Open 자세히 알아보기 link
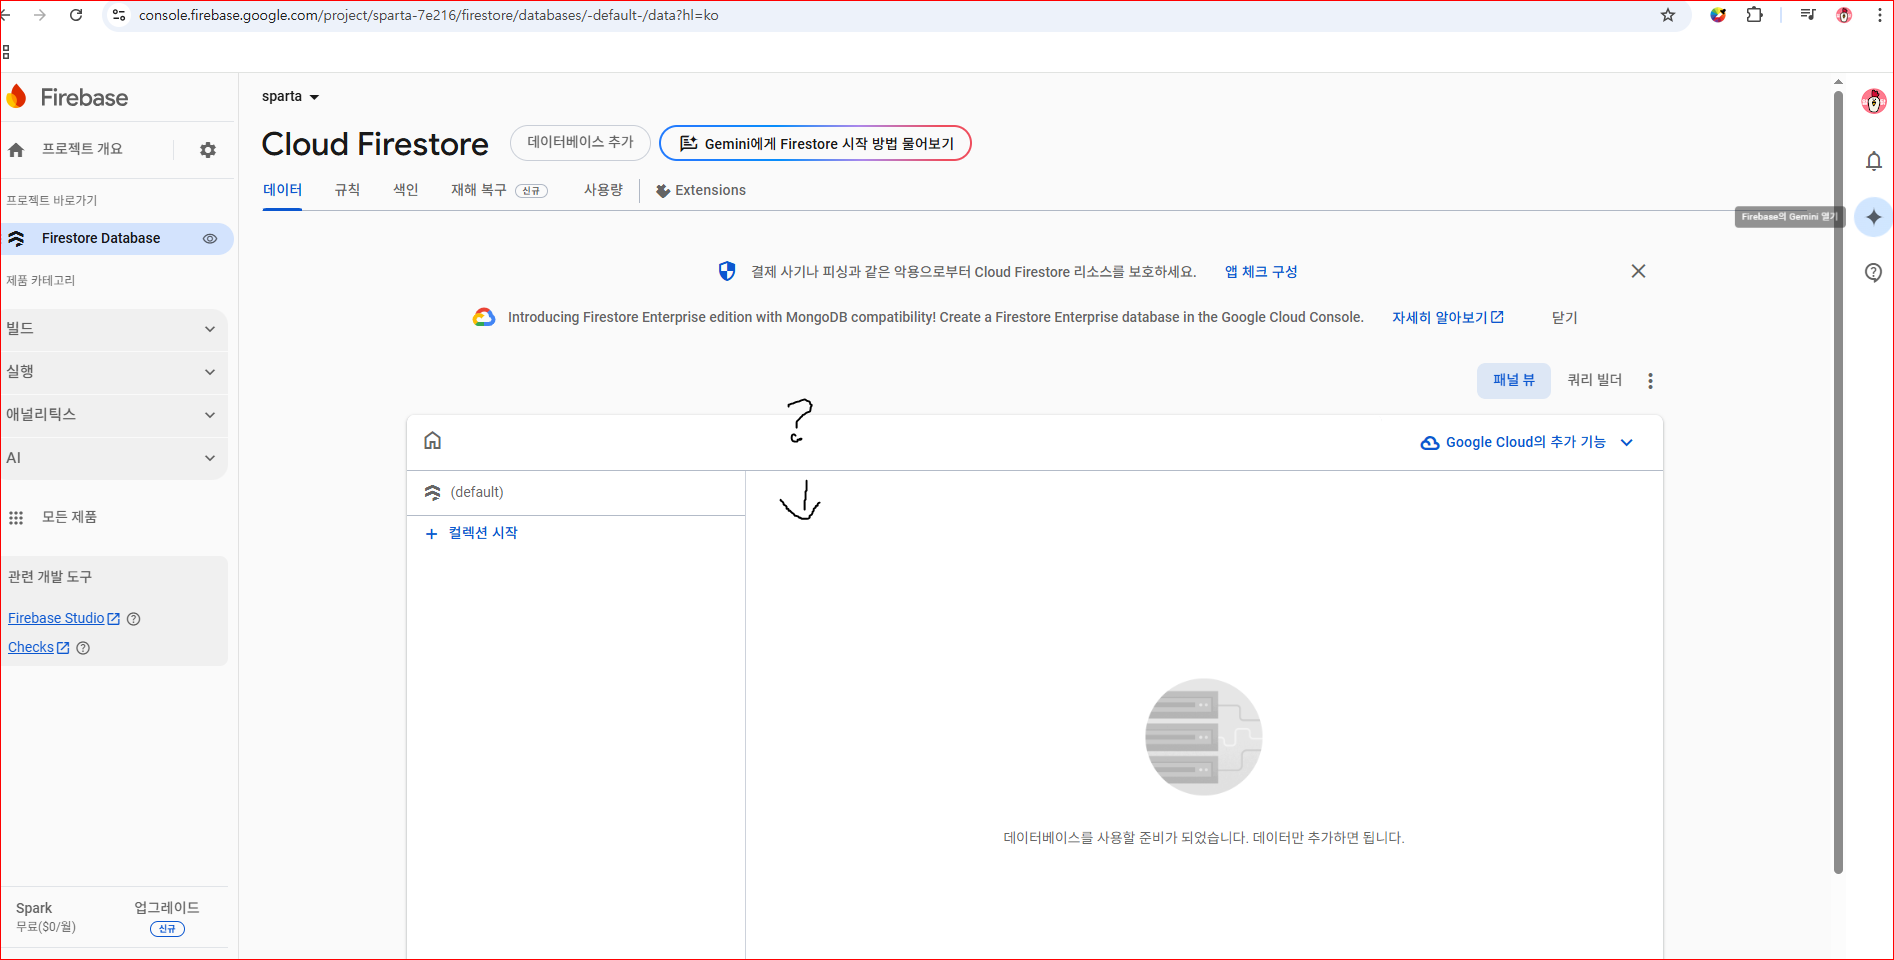 point(1448,317)
